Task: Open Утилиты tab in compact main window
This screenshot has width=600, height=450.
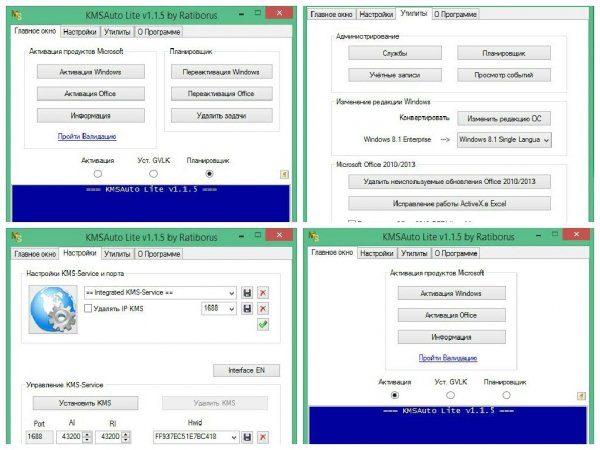Action: tap(414, 253)
